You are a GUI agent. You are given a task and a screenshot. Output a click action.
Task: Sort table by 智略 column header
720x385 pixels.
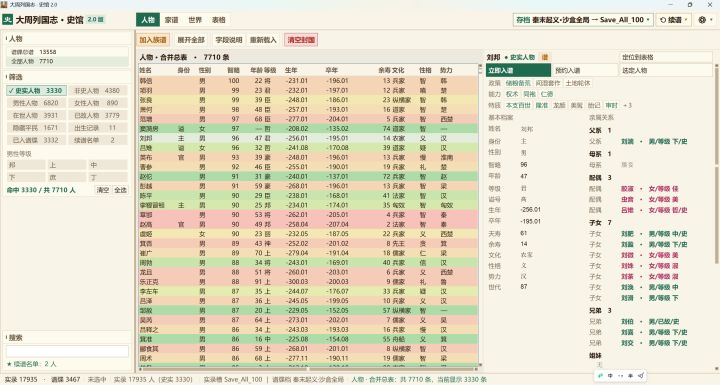pyautogui.click(x=233, y=70)
